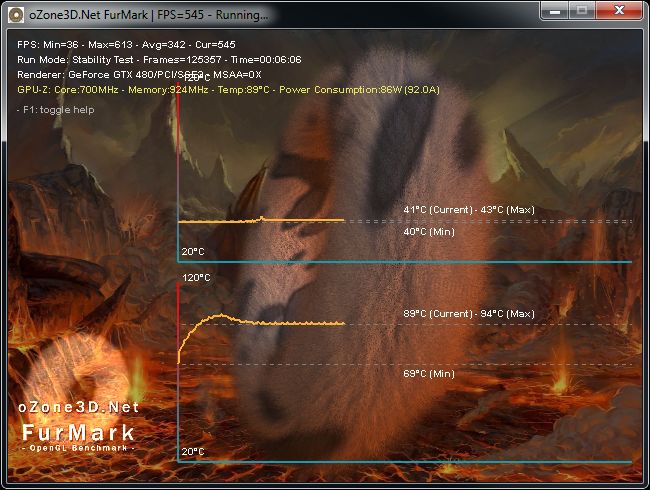Image resolution: width=650 pixels, height=490 pixels.
Task: Click the lower graph '20°C' axis label
Action: (193, 451)
